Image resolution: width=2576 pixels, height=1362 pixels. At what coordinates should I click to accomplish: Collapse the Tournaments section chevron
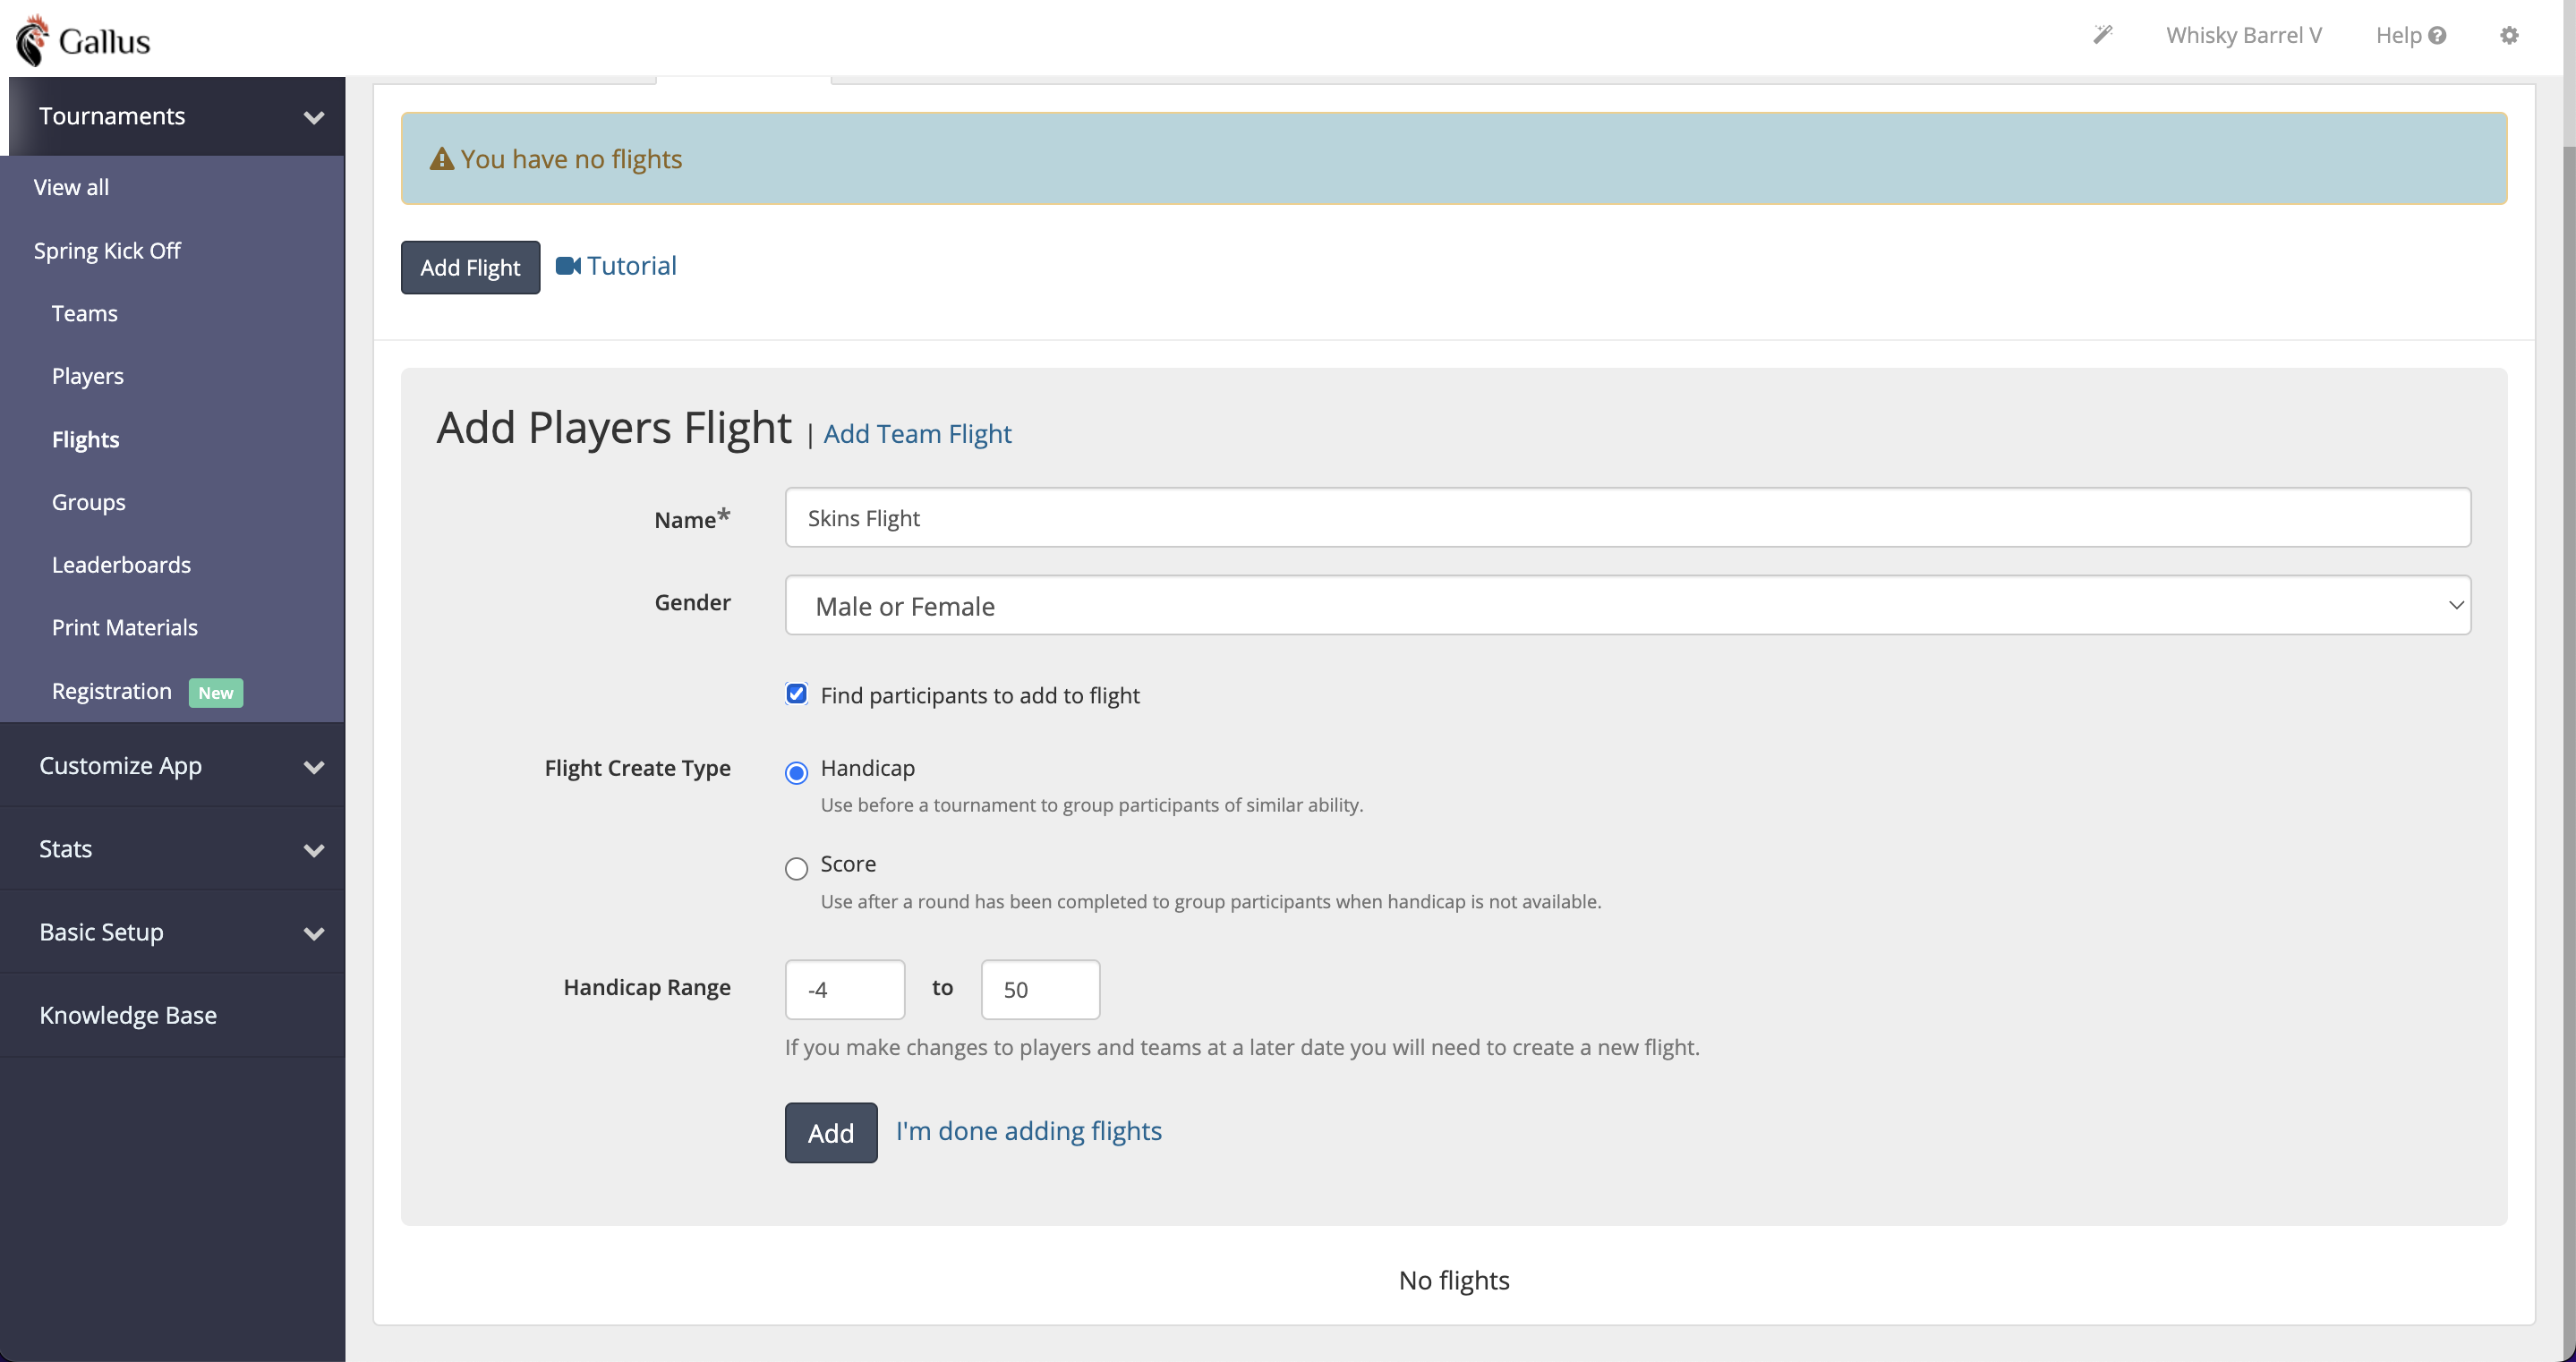click(314, 117)
